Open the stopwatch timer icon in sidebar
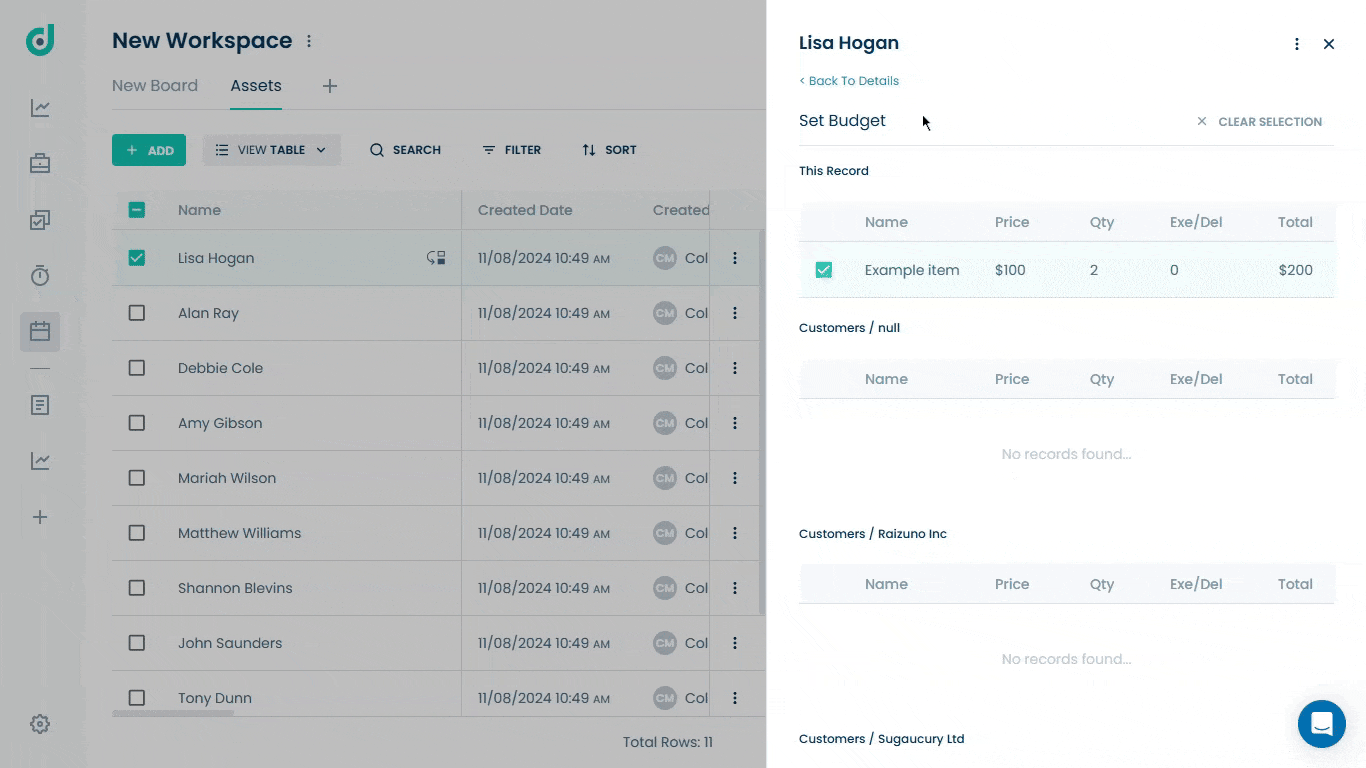The image size is (1366, 768). coord(40,275)
